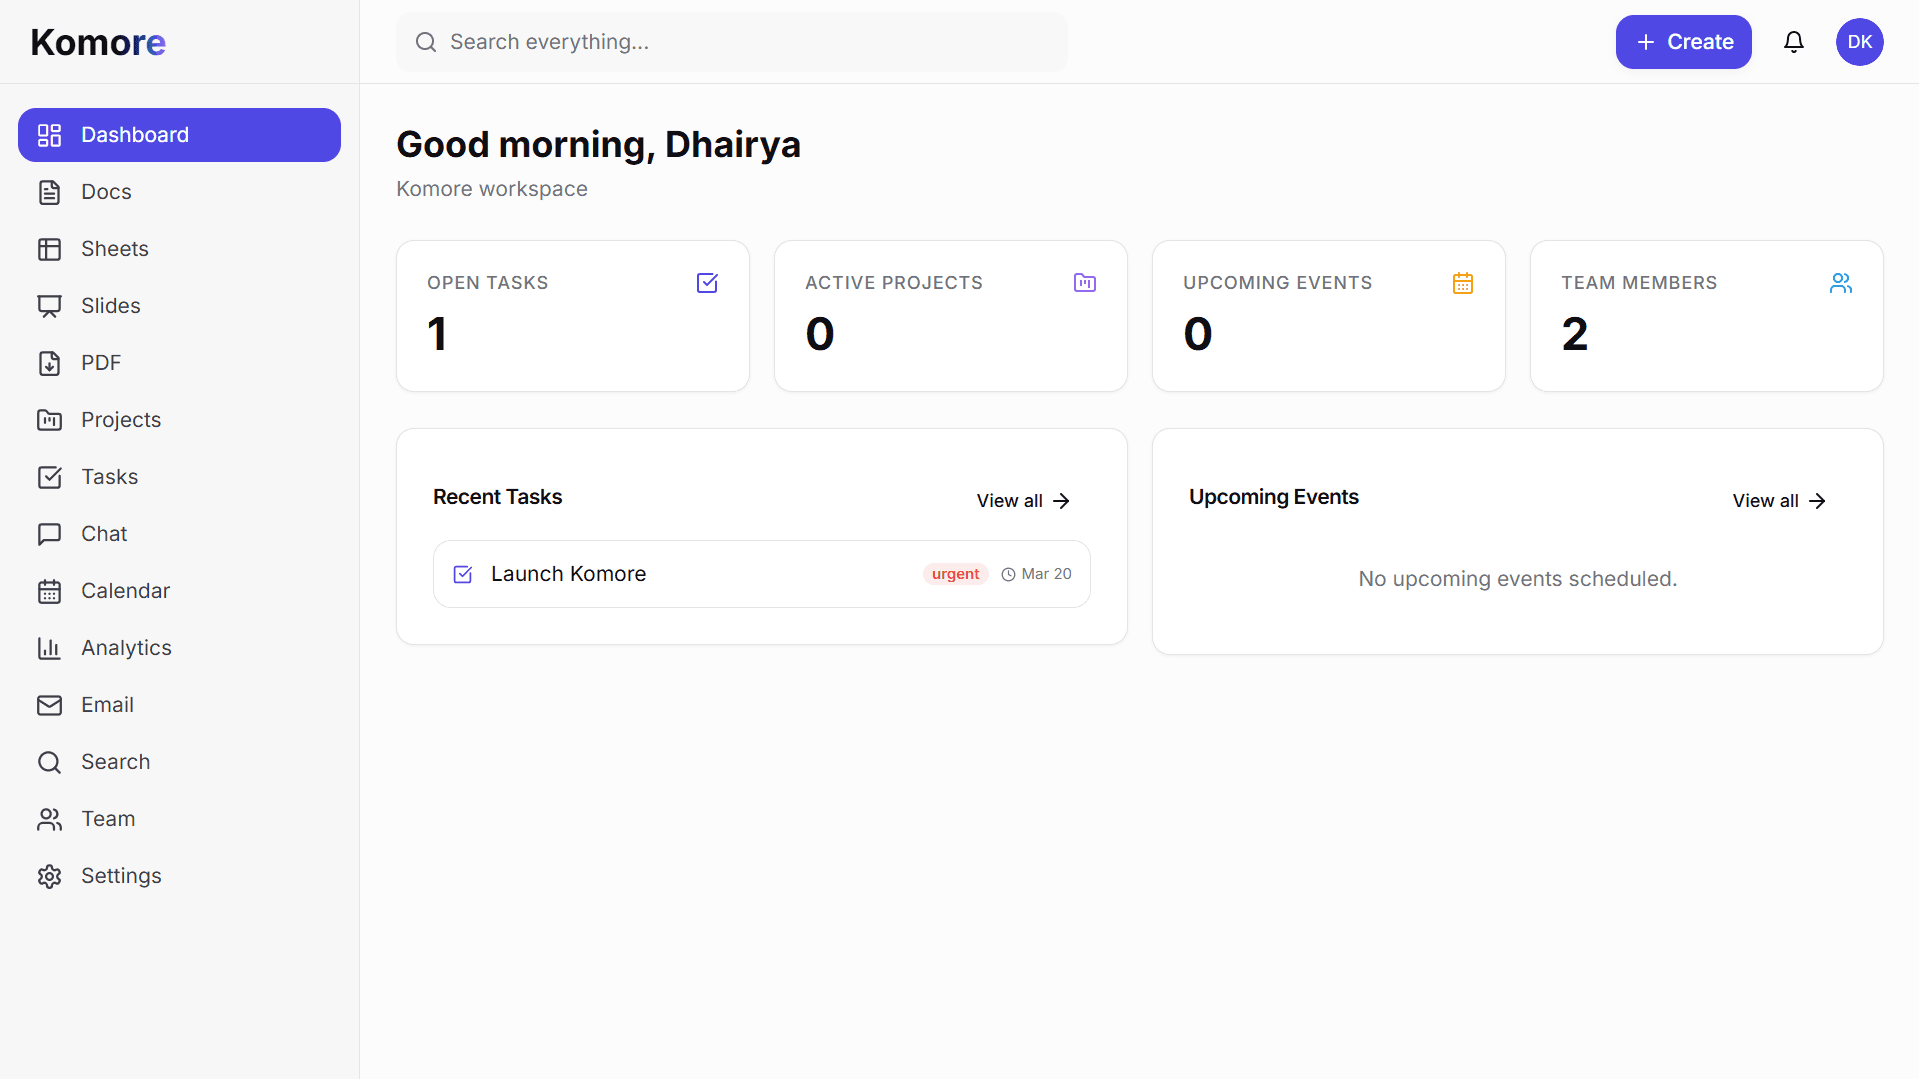
Task: Open the Tasks section
Action: pos(109,476)
